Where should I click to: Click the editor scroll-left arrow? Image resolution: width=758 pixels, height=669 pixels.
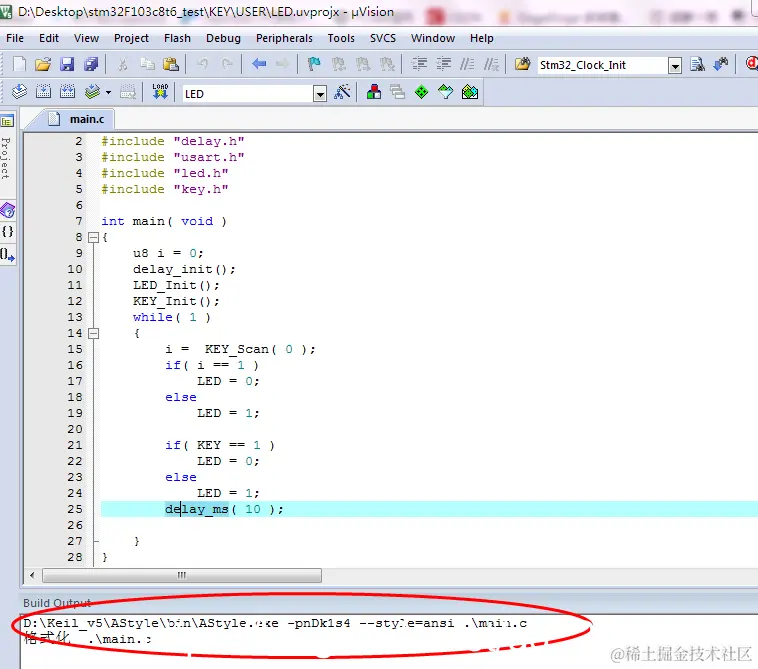pyautogui.click(x=32, y=575)
